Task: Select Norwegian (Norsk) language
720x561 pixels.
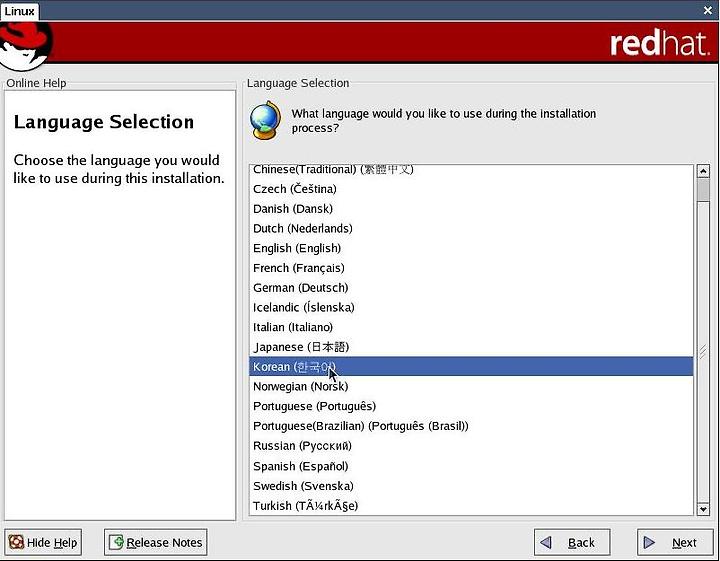Action: click(x=471, y=386)
